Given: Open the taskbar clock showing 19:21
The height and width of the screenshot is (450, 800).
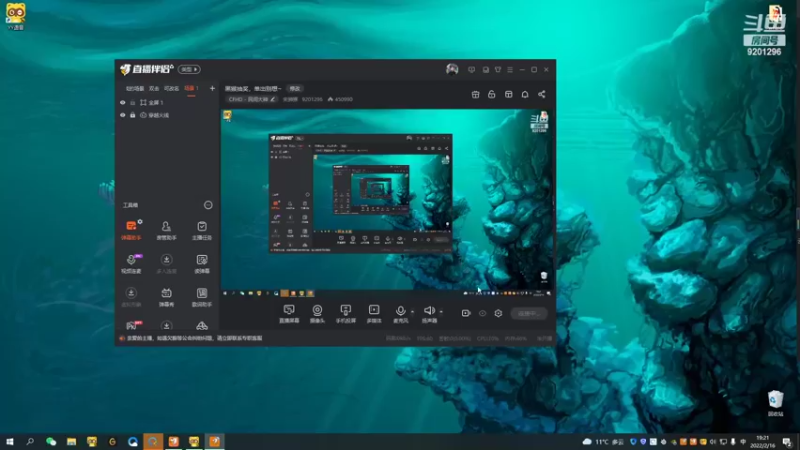Looking at the screenshot, I should pyautogui.click(x=762, y=442).
